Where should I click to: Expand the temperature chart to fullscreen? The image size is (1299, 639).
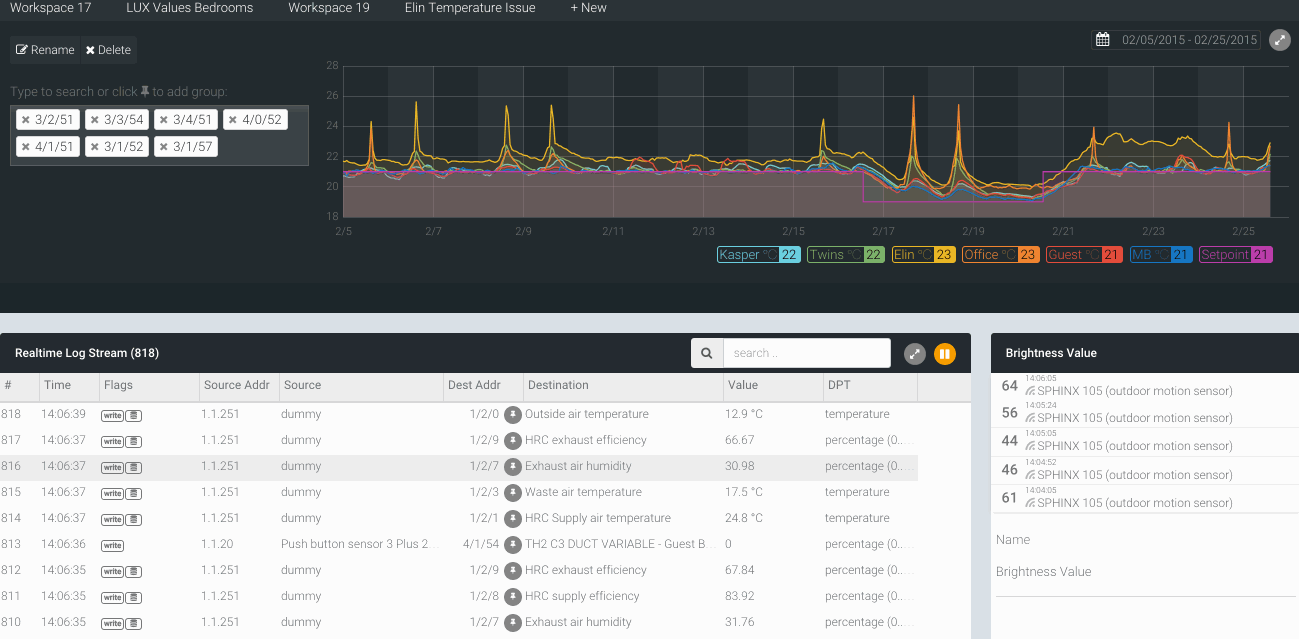tap(1279, 40)
